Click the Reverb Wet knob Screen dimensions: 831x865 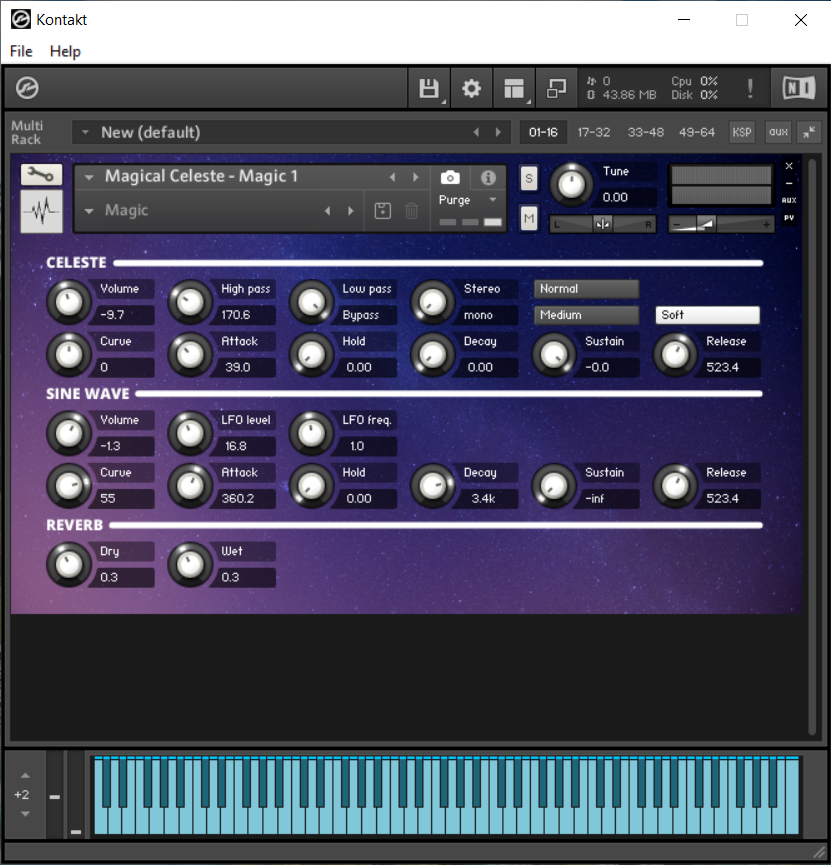[x=190, y=564]
